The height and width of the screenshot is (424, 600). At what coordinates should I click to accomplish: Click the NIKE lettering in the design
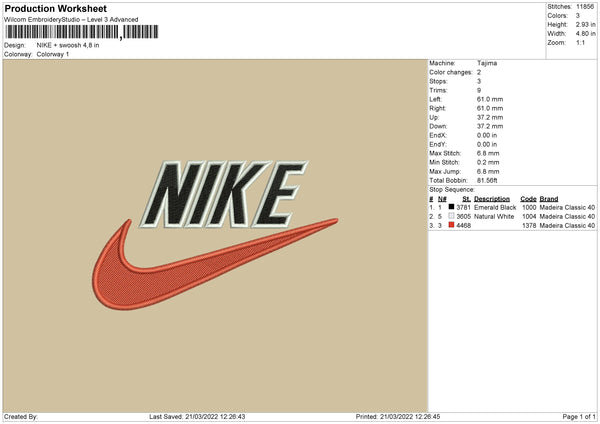[224, 194]
